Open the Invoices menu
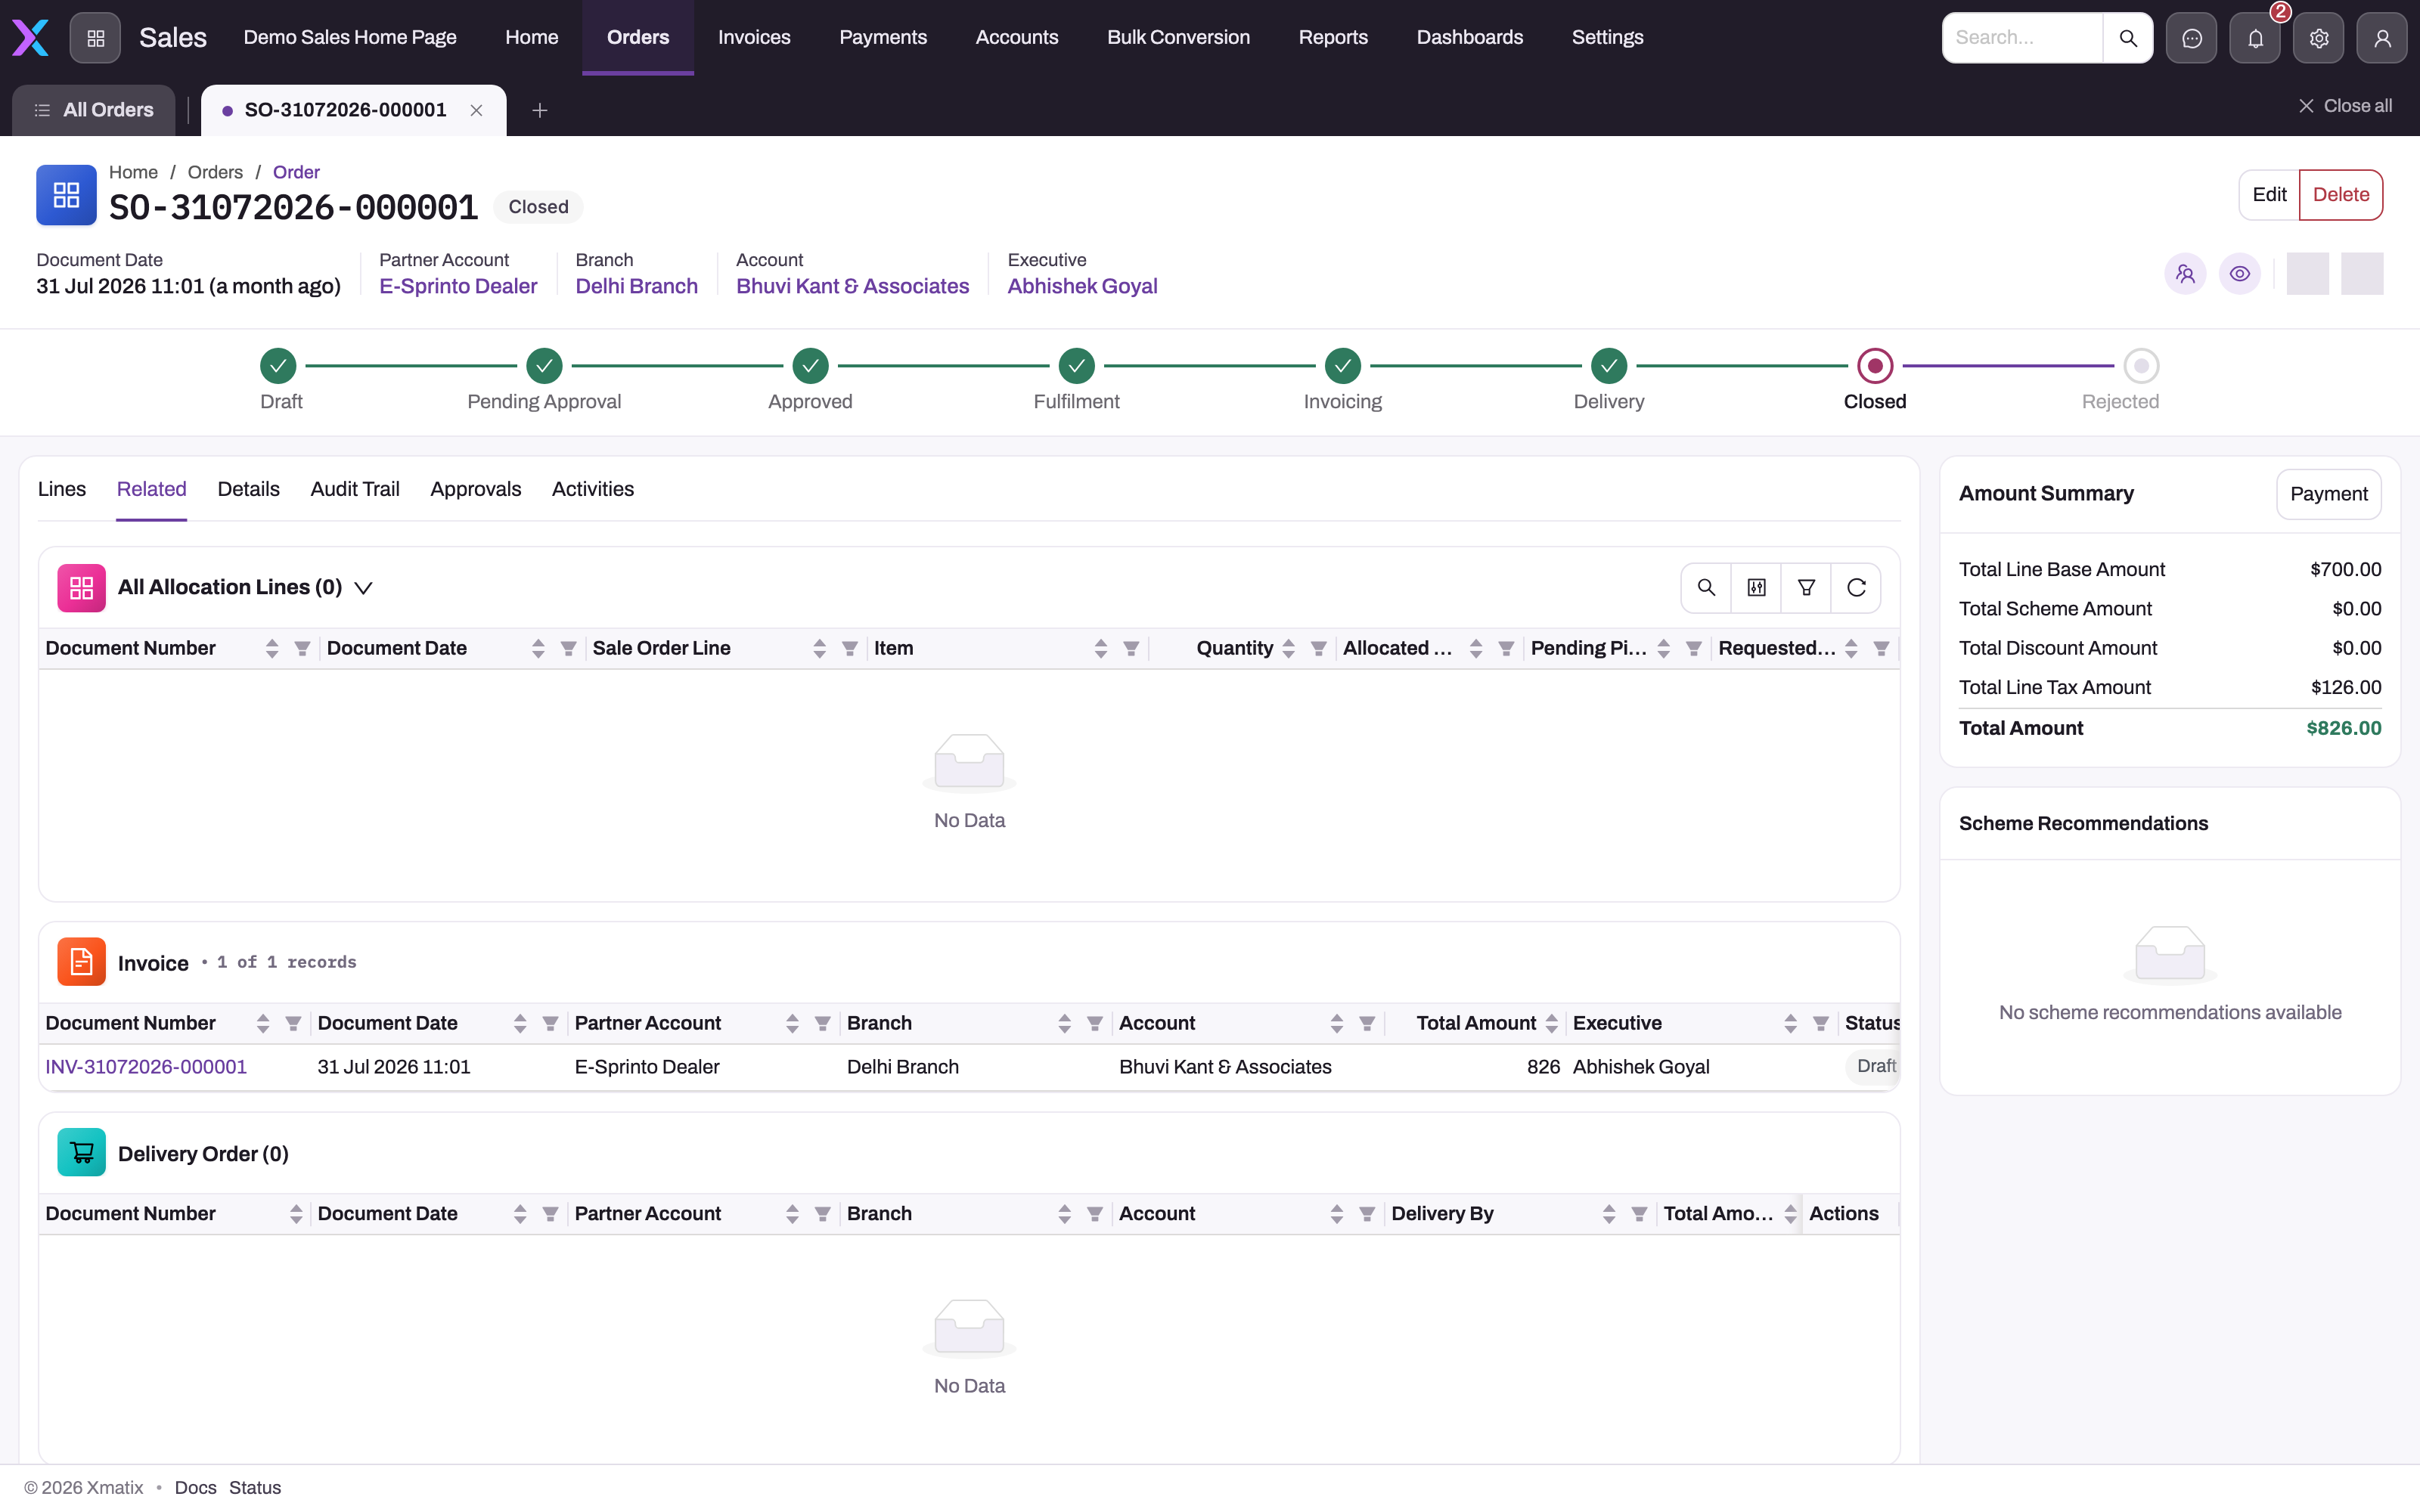The height and width of the screenshot is (1512, 2420). [x=754, y=38]
